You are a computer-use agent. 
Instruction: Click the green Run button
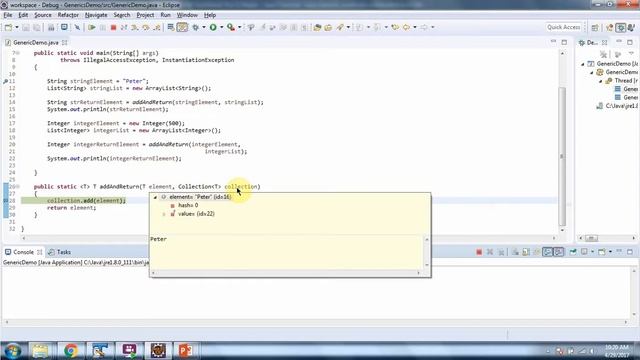[213, 27]
